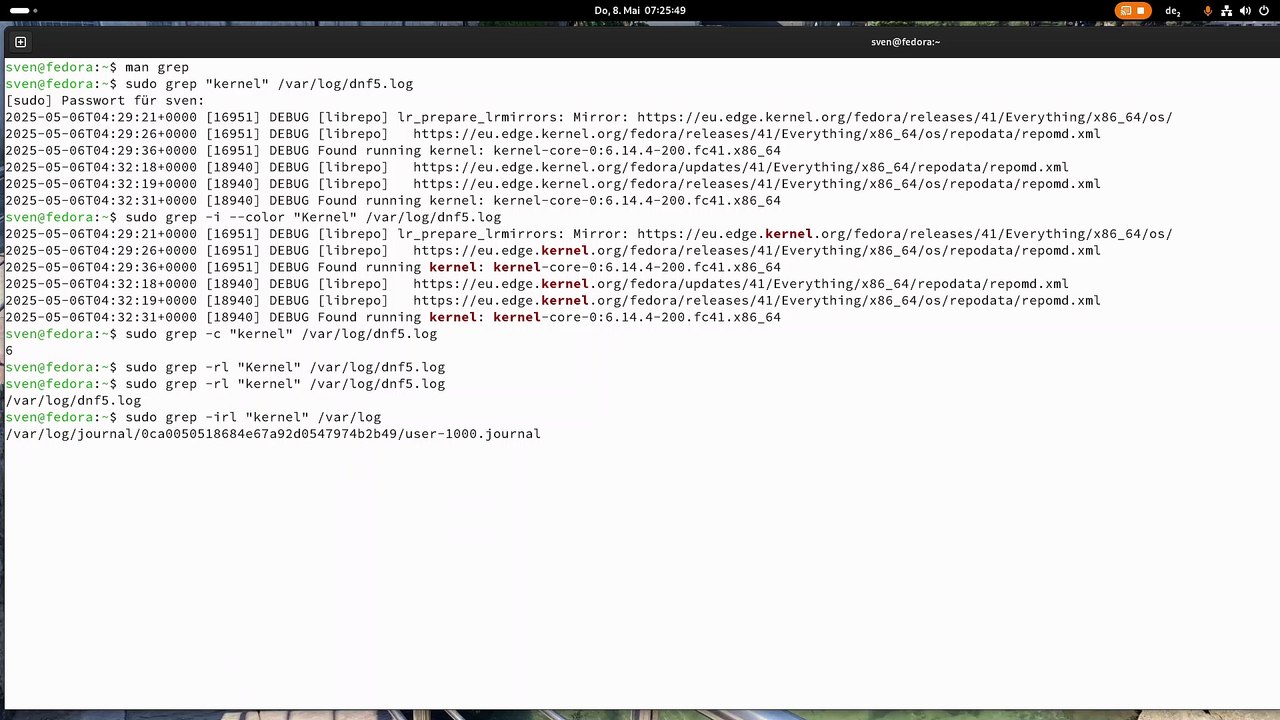Click the sven@fedora:~ window title
This screenshot has height=720, width=1280.
[x=905, y=42]
